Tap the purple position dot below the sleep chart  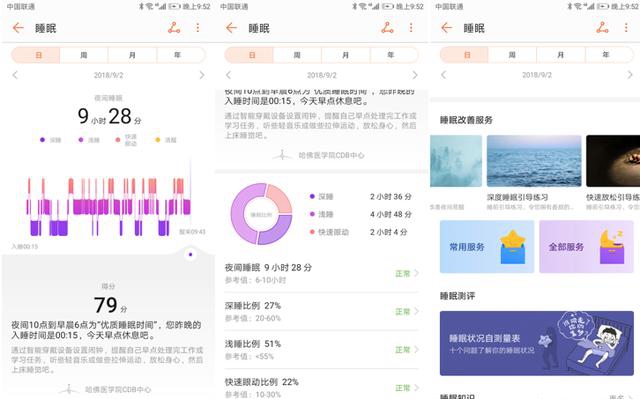click(191, 255)
